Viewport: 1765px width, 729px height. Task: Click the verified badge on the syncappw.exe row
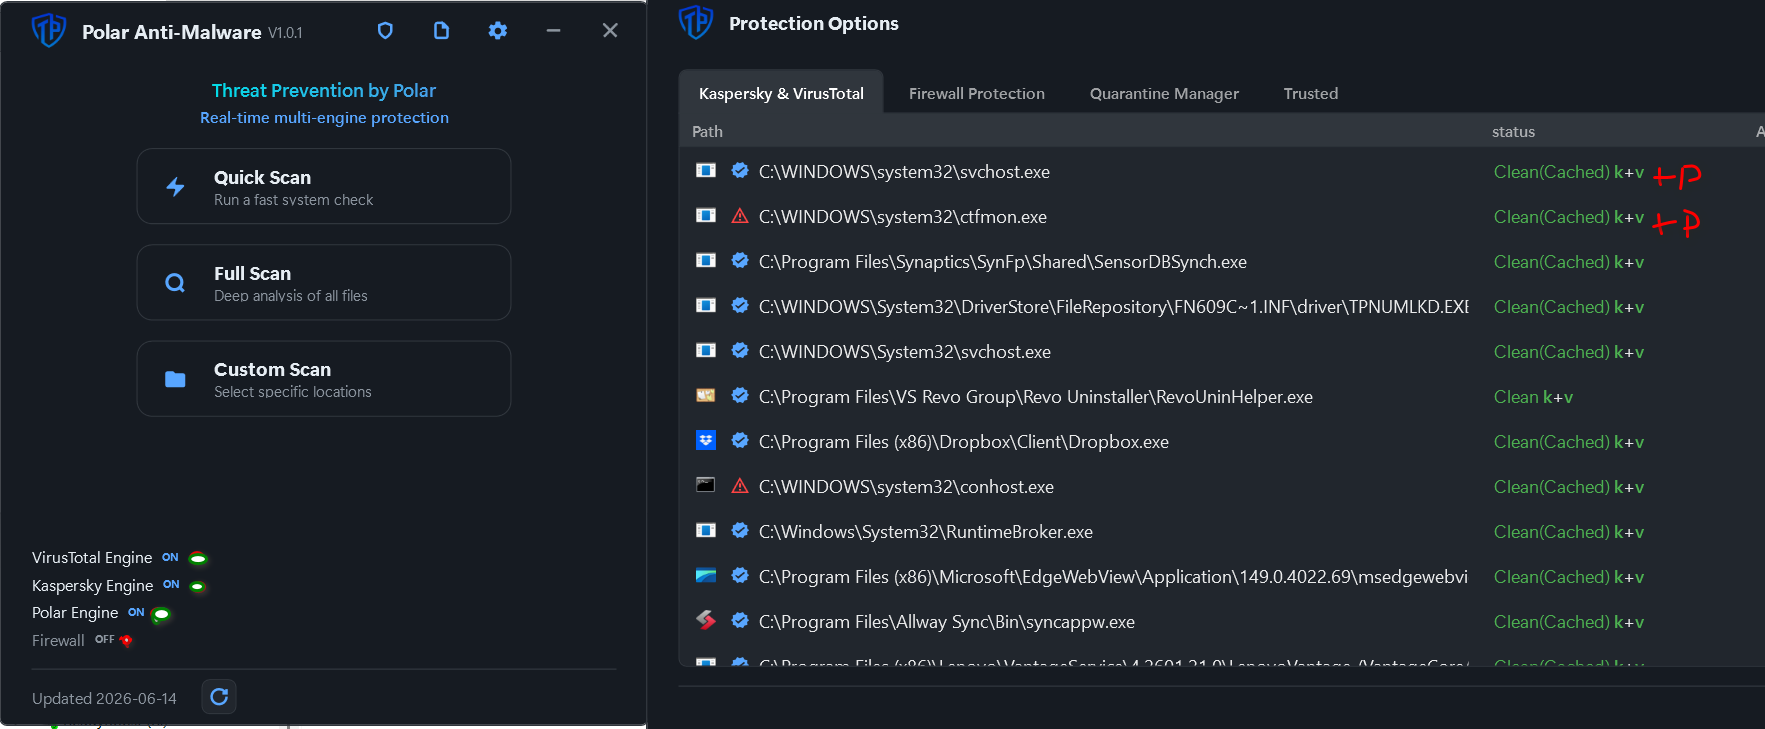(x=740, y=621)
